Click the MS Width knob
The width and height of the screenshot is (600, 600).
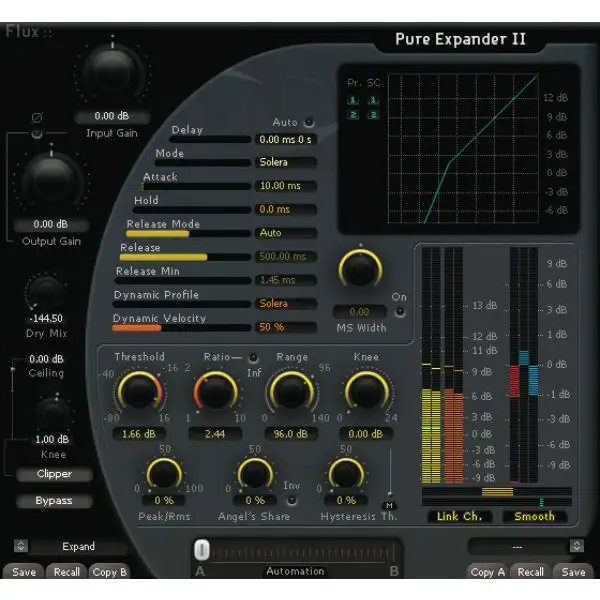pos(359,269)
